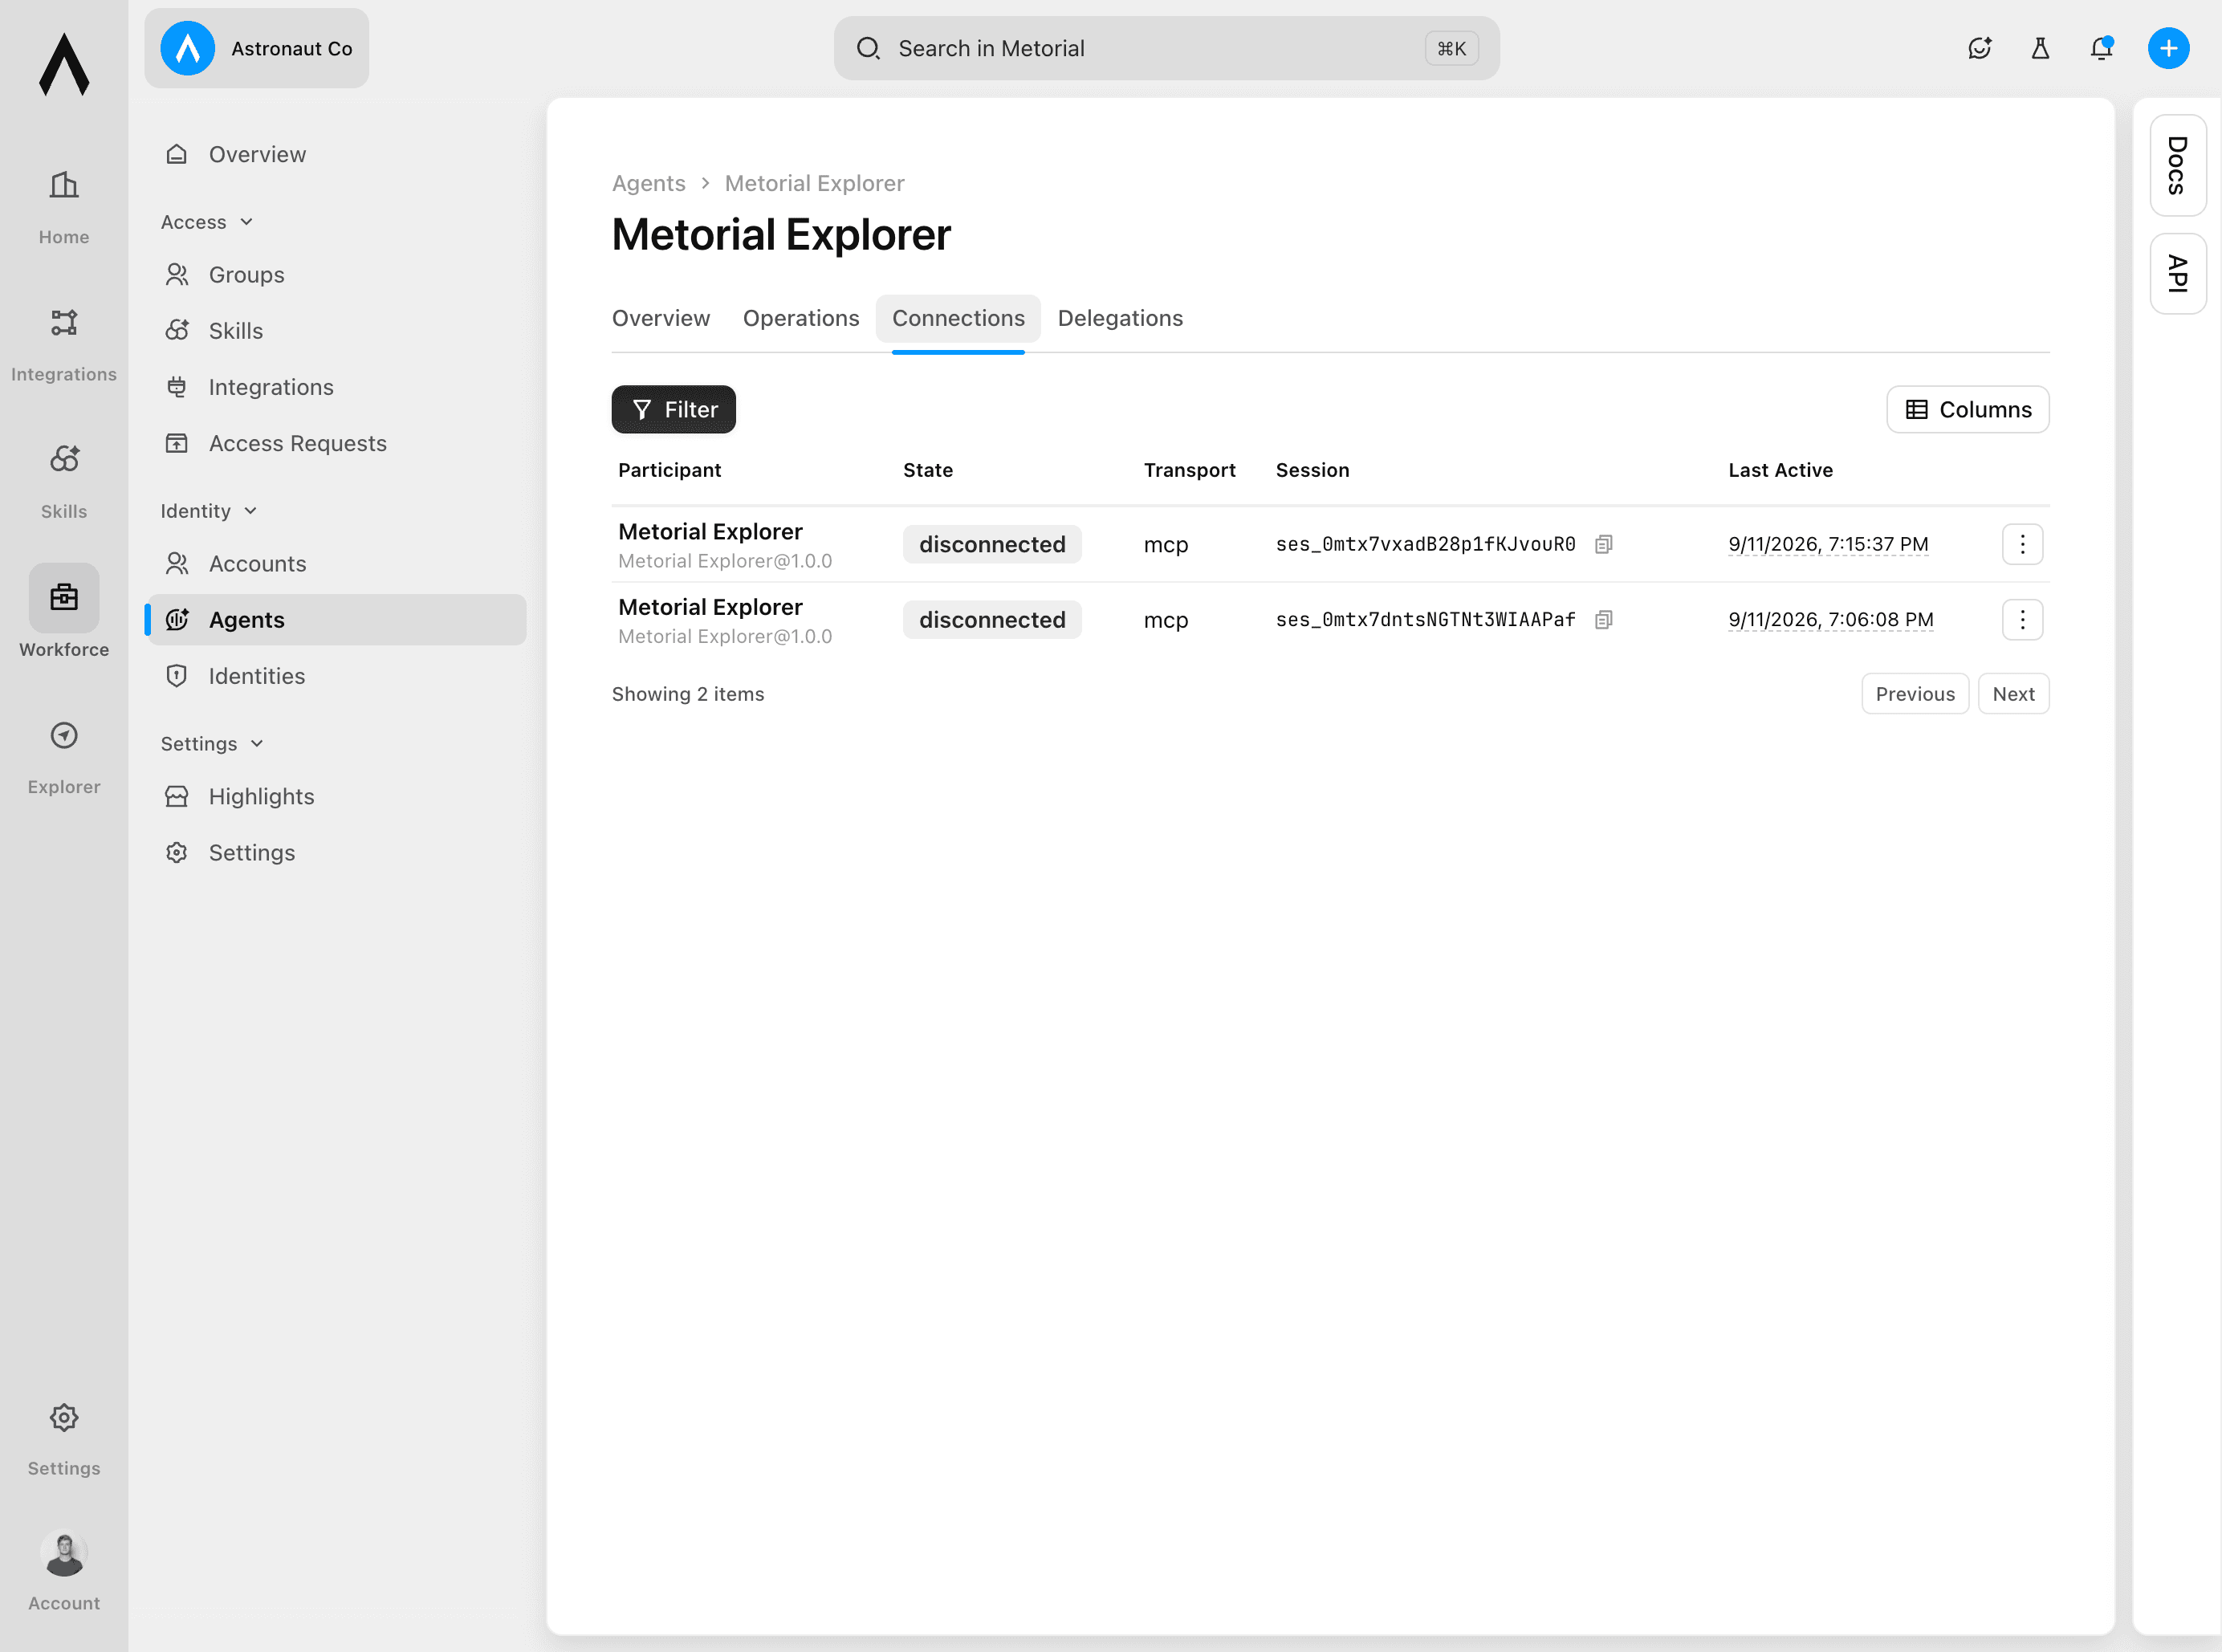Select Workforce in the left rail
Screen dimensions: 2222x1652
pyautogui.click(x=64, y=611)
